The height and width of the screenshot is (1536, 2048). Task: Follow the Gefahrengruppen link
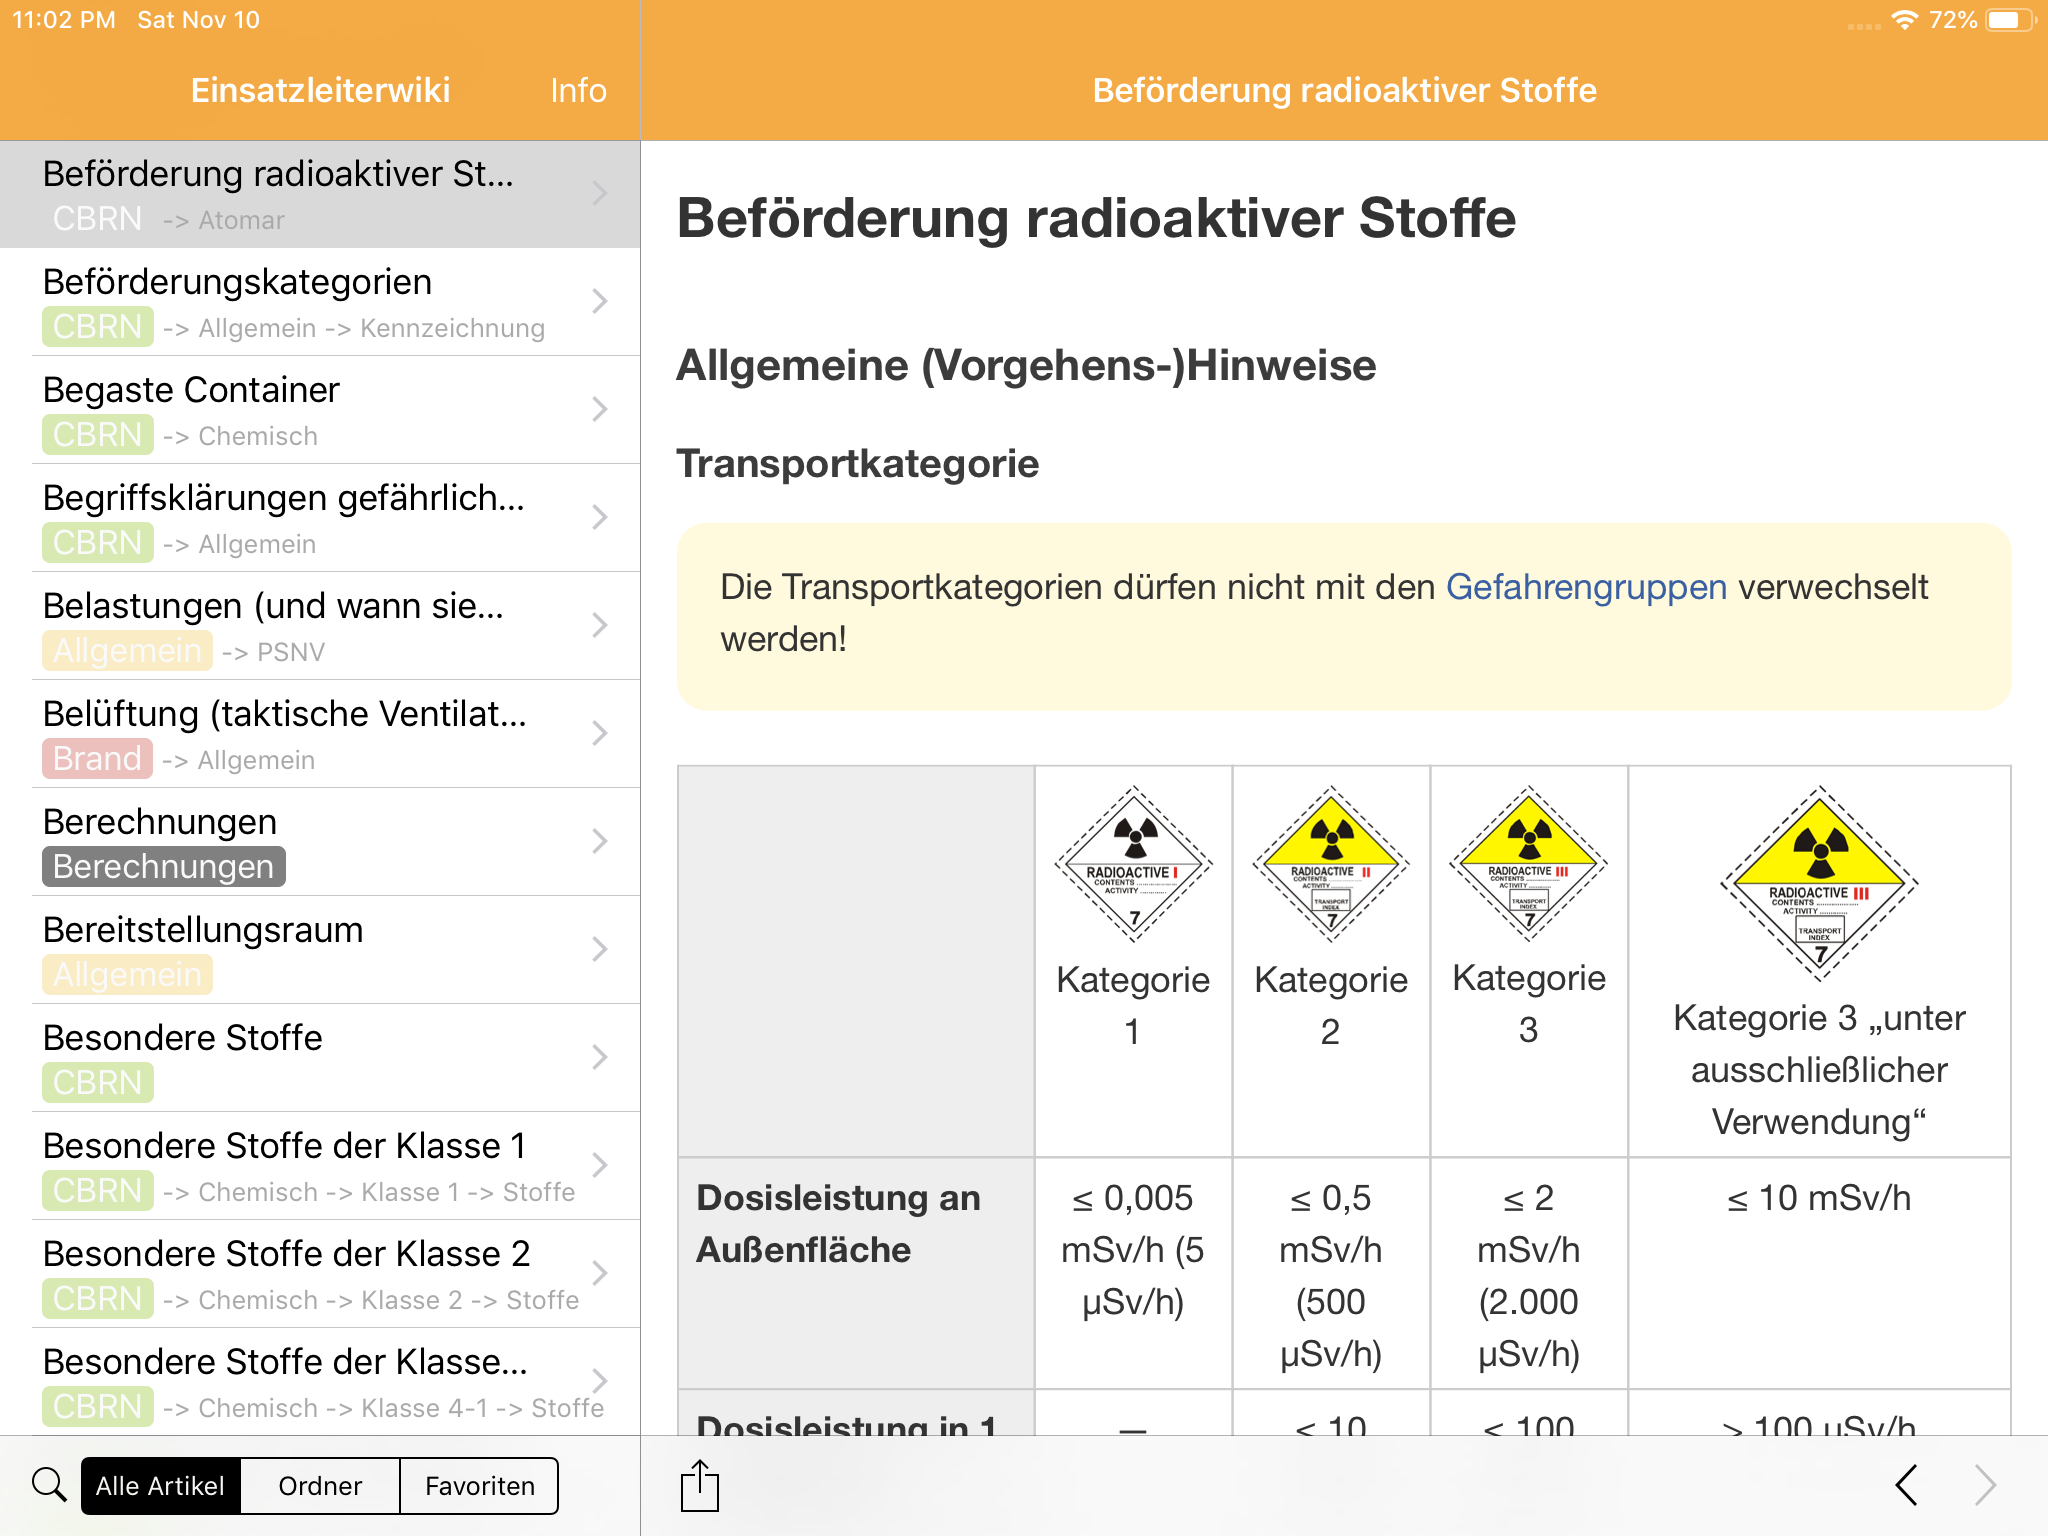pos(1586,587)
